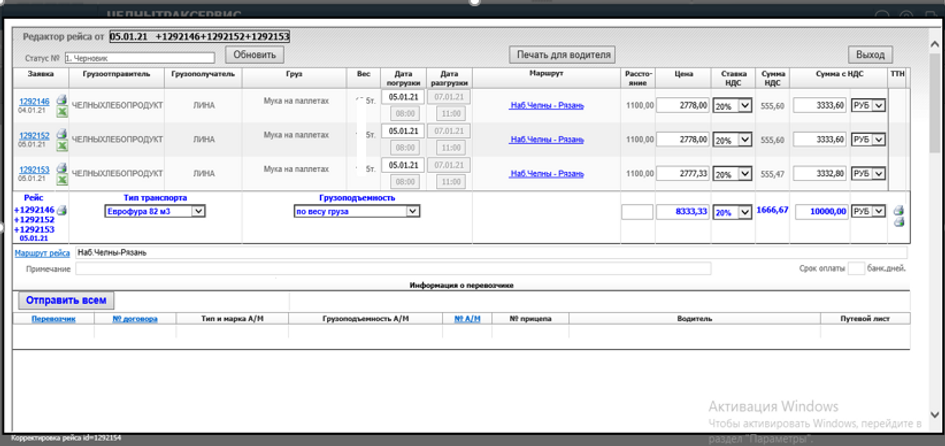Click the Статус № field 1. Черновик
This screenshot has width=945, height=446.
pos(139,58)
